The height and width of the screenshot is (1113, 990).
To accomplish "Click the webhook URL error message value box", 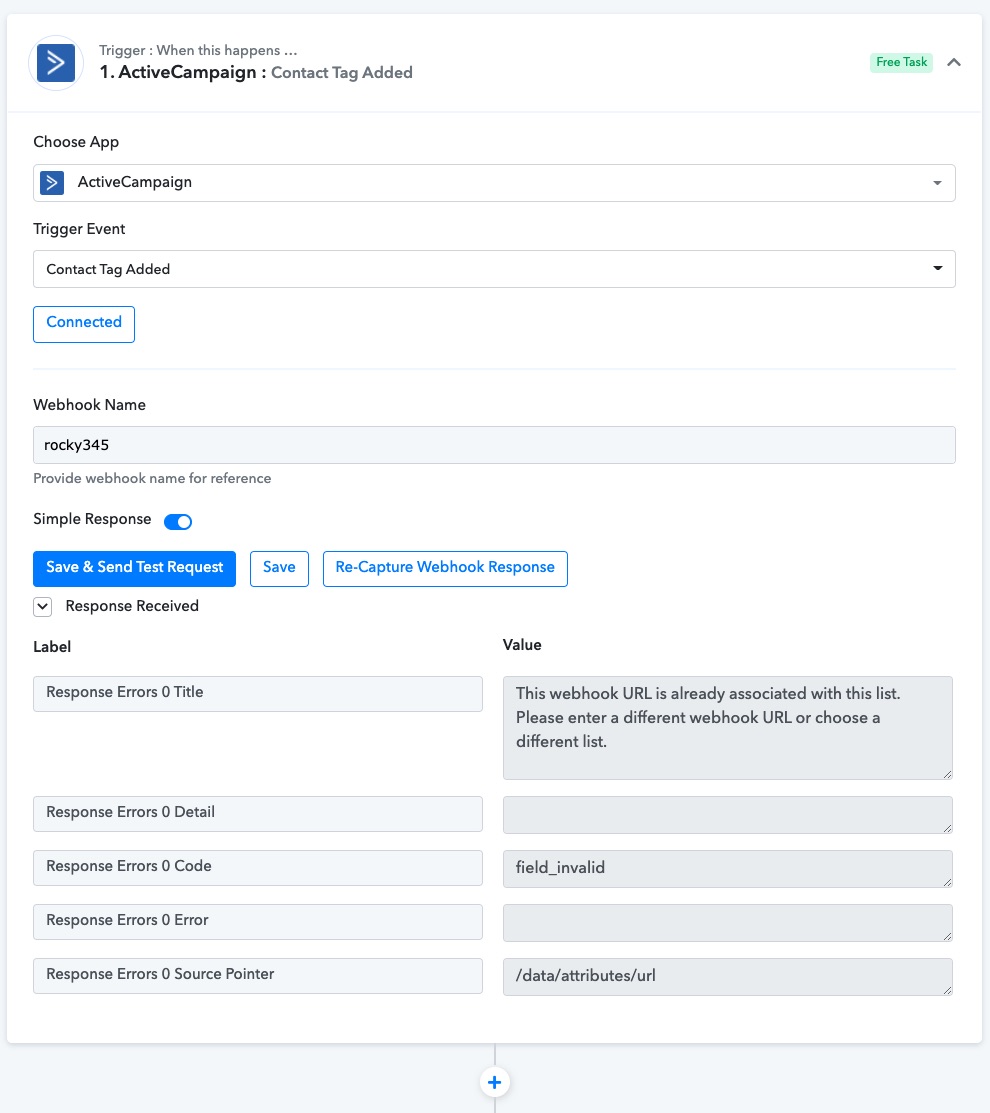I will [x=727, y=728].
